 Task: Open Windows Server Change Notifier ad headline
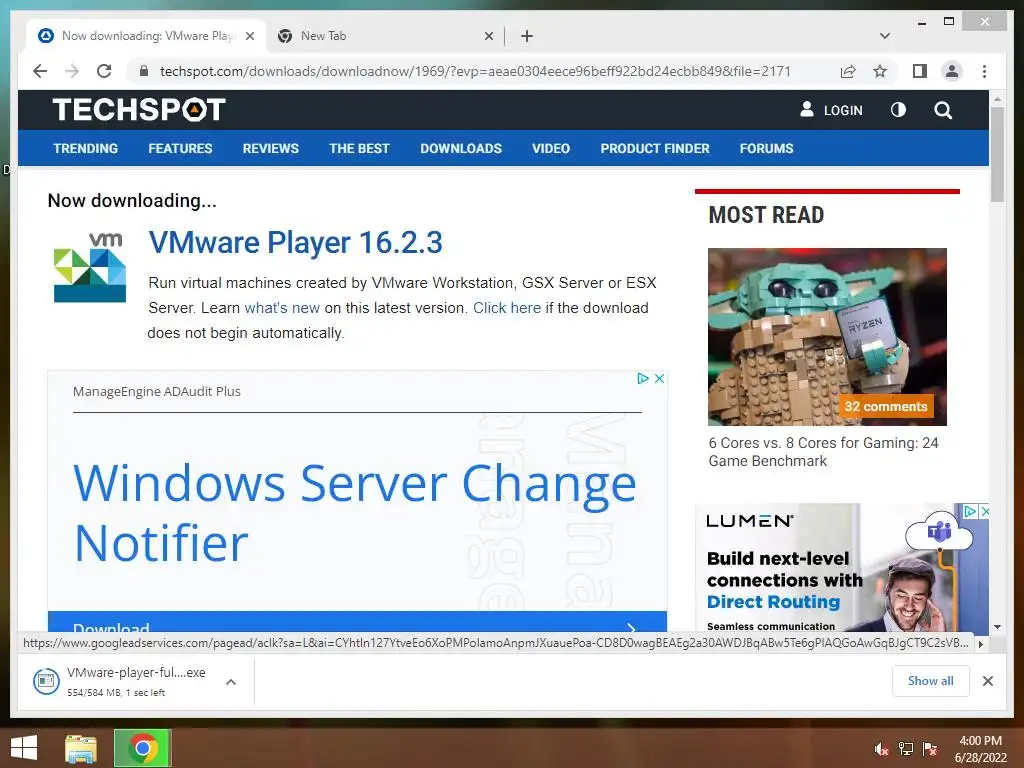point(355,513)
